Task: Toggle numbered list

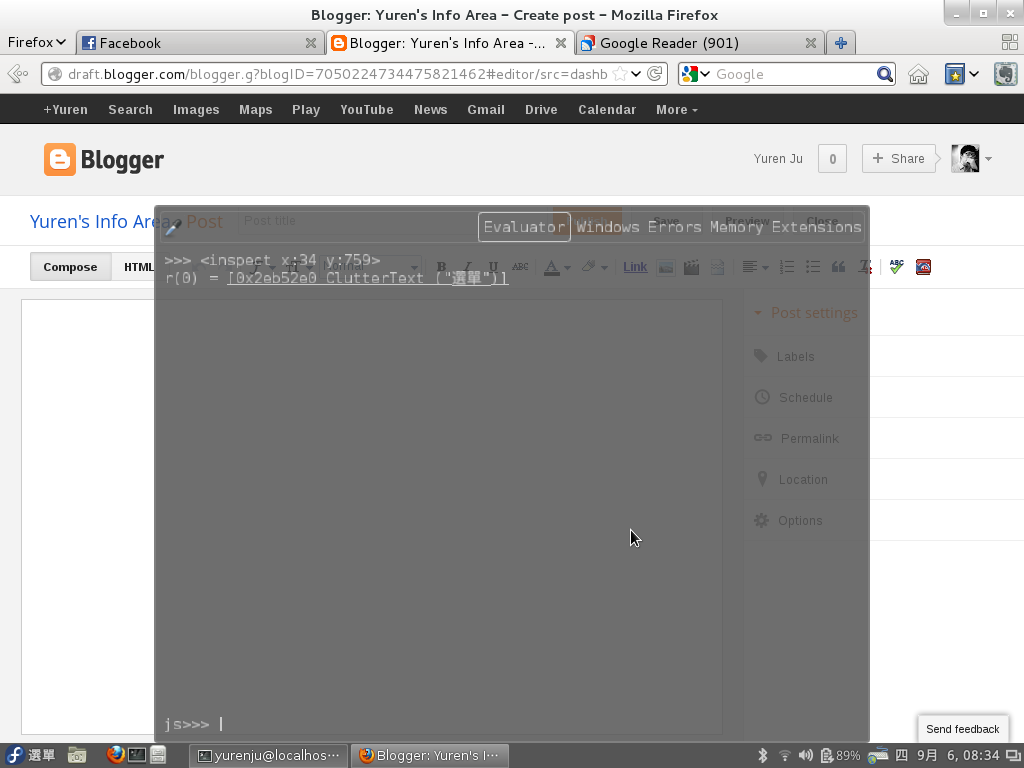Action: pyautogui.click(x=787, y=267)
